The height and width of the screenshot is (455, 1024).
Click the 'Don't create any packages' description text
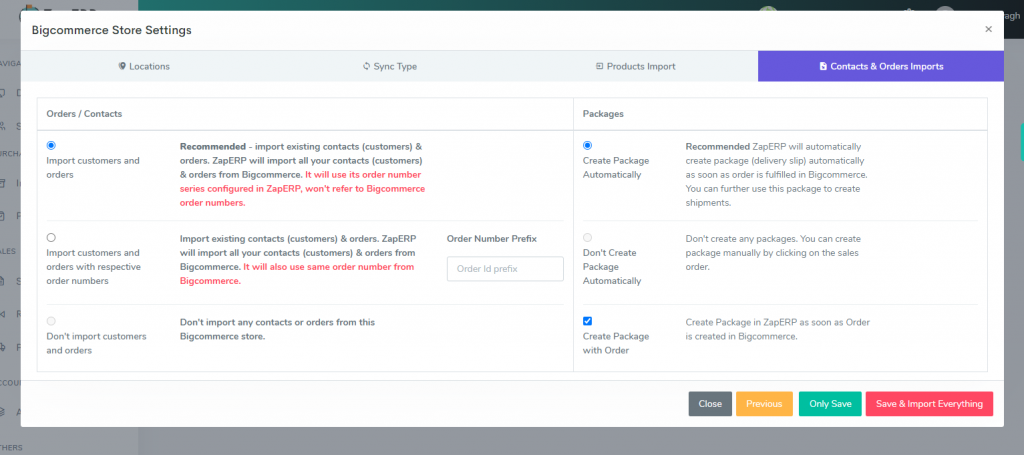(773, 253)
